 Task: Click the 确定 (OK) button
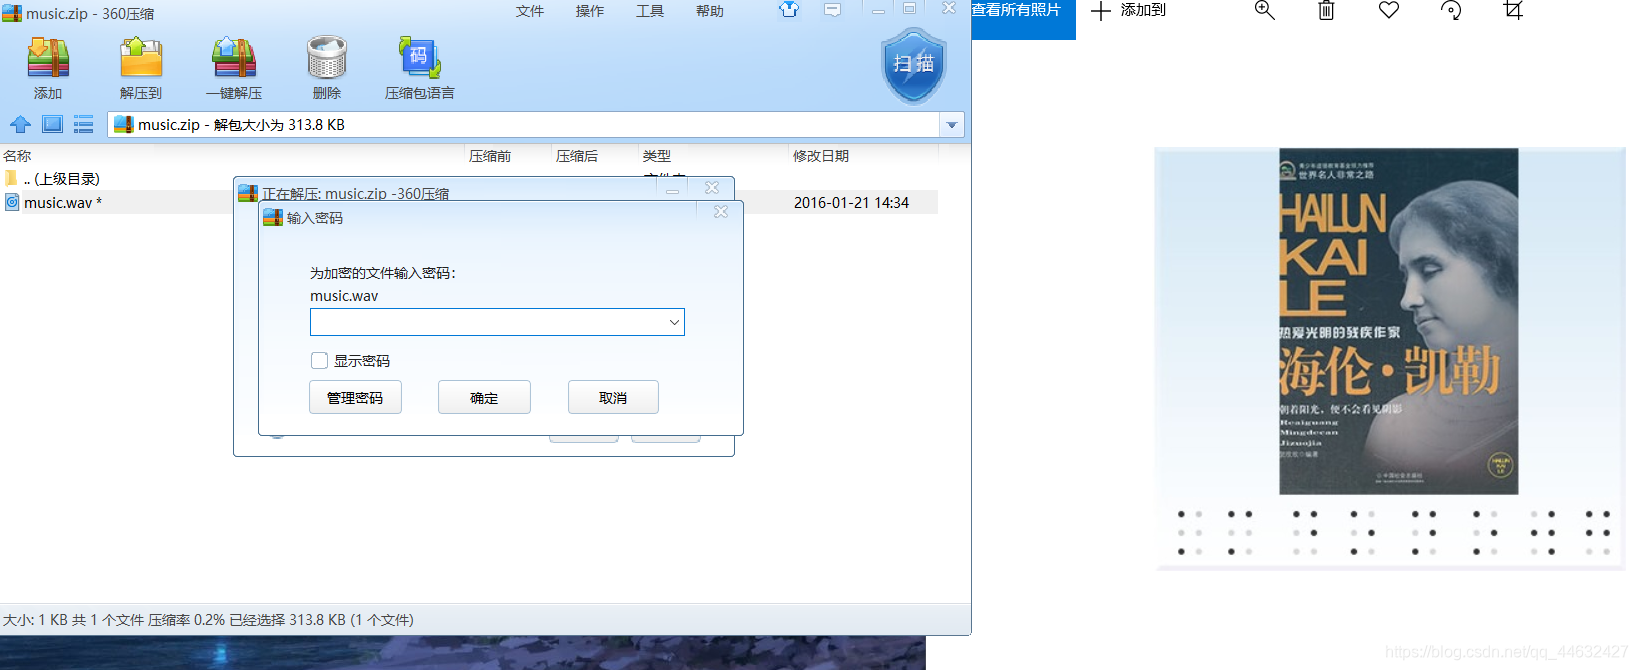coord(484,397)
